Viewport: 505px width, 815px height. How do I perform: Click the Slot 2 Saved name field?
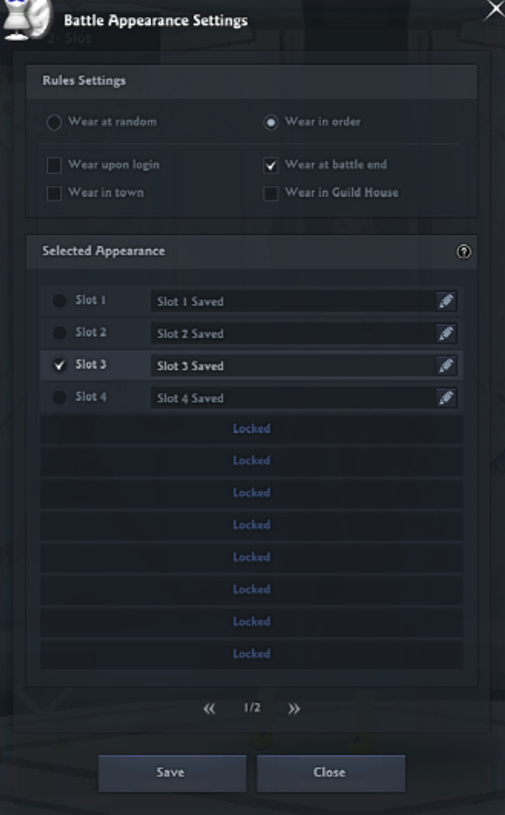click(x=293, y=333)
